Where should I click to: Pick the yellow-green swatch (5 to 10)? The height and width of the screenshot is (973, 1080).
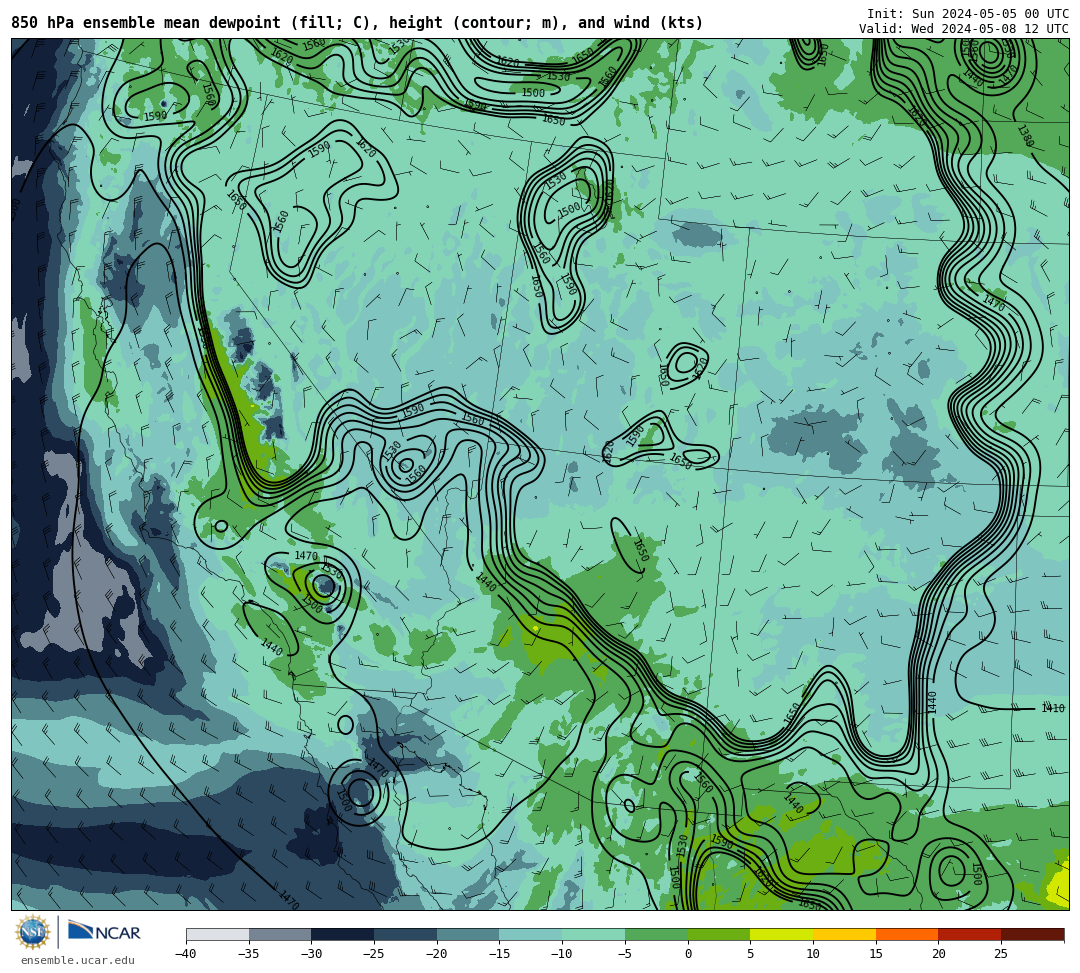point(782,934)
